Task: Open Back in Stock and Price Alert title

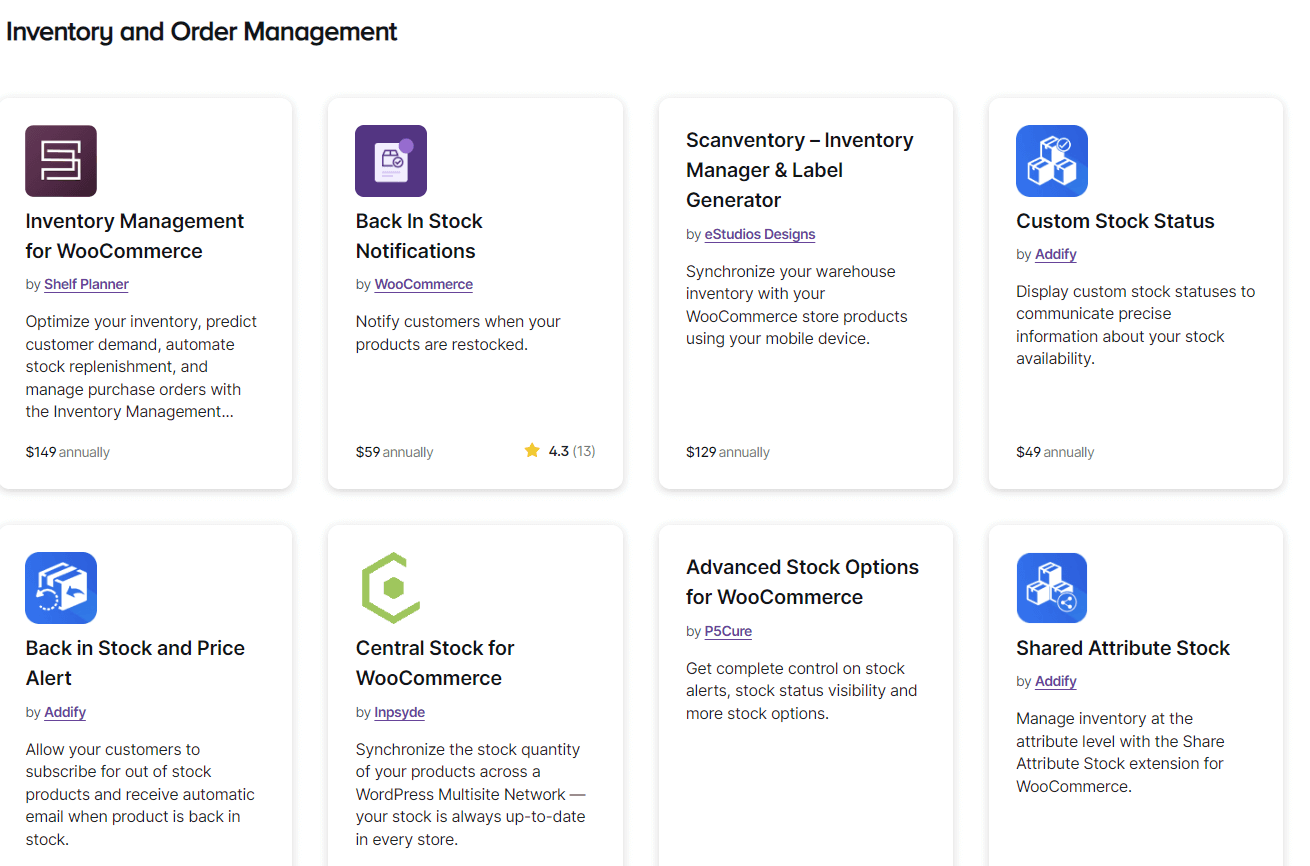Action: (x=135, y=663)
